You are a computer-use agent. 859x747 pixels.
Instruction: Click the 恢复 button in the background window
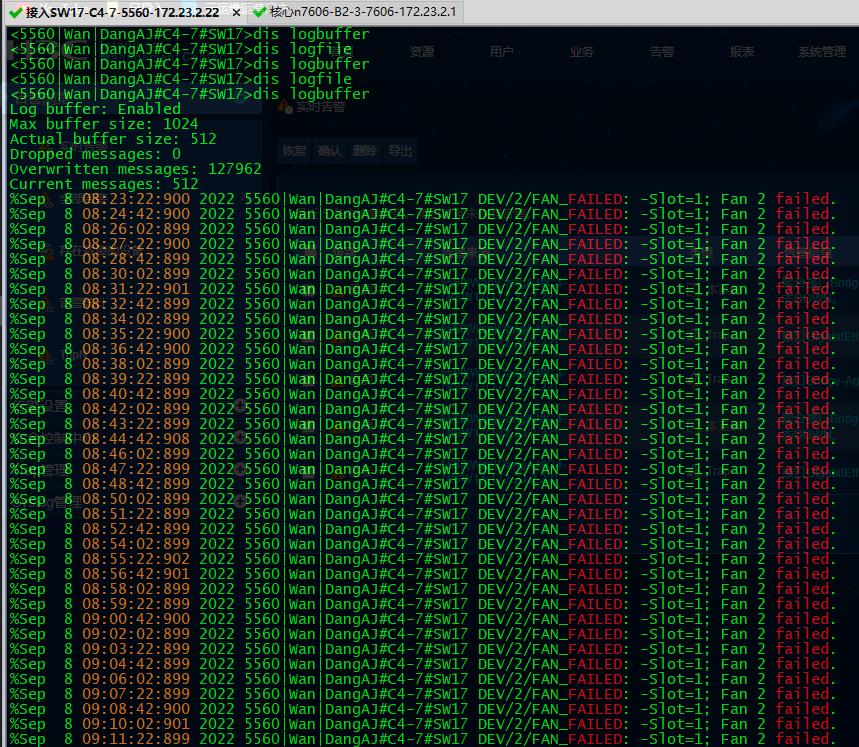tap(294, 151)
